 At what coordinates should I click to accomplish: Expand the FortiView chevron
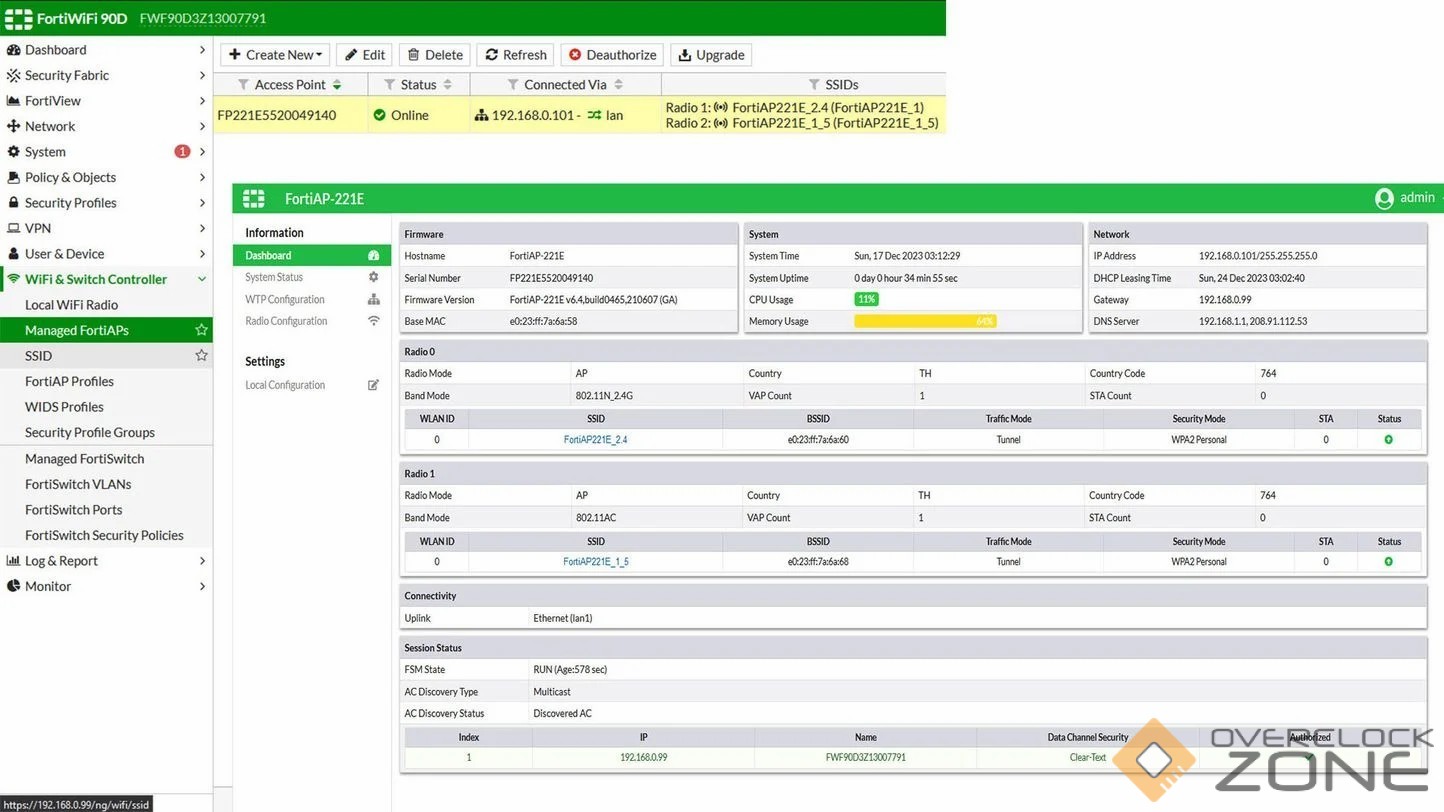click(202, 101)
